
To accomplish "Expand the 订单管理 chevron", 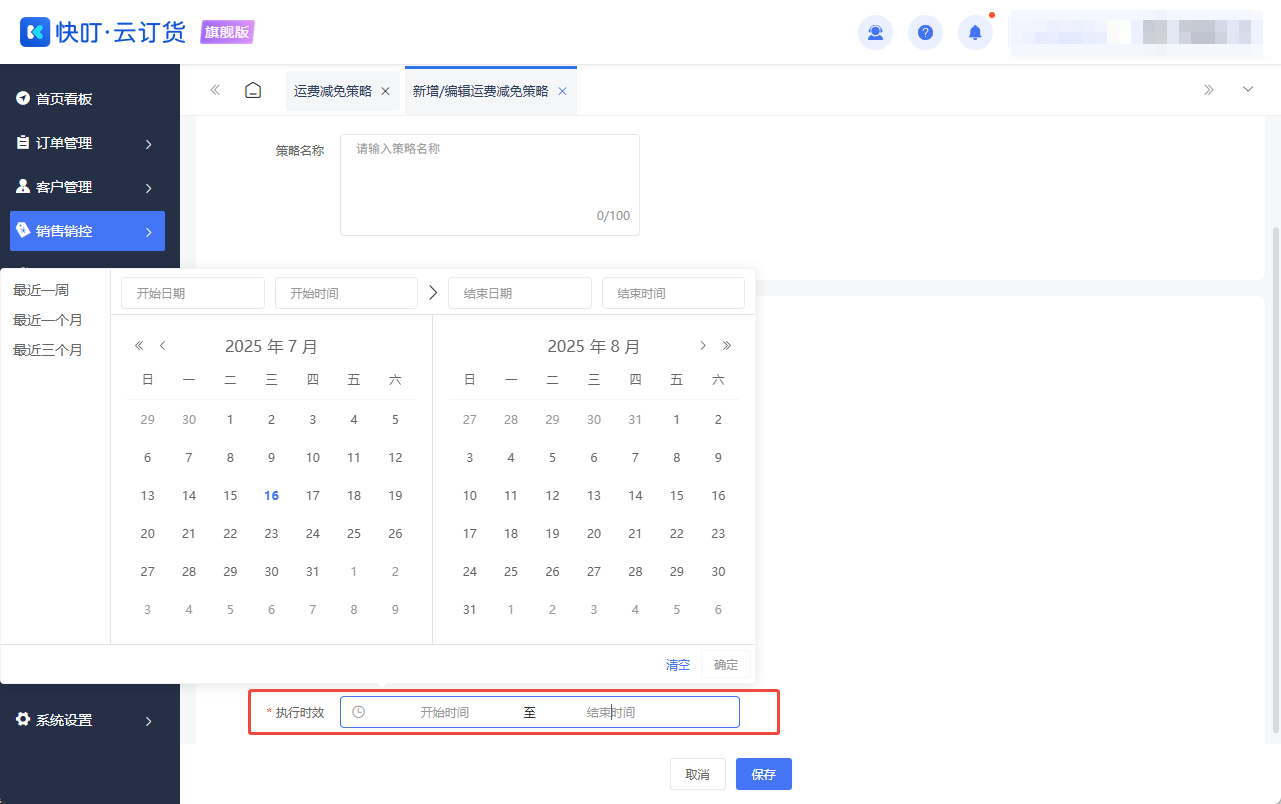I will point(148,144).
